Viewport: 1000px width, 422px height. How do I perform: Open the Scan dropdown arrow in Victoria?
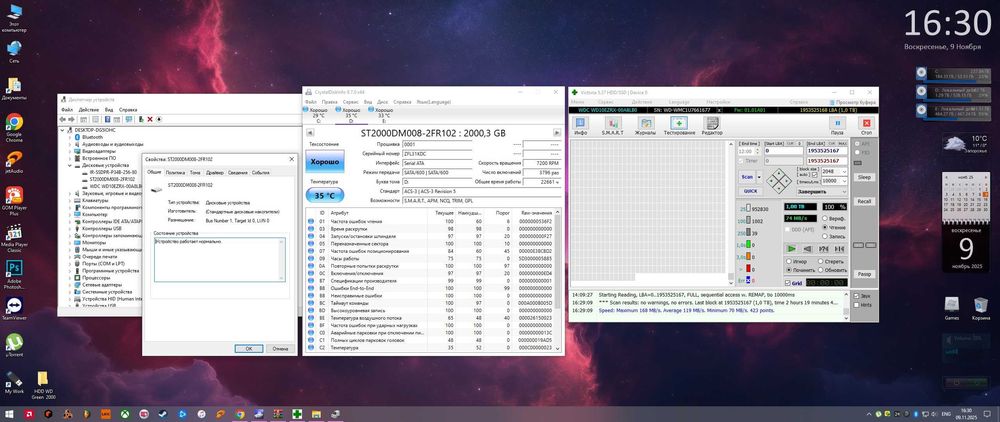point(758,177)
